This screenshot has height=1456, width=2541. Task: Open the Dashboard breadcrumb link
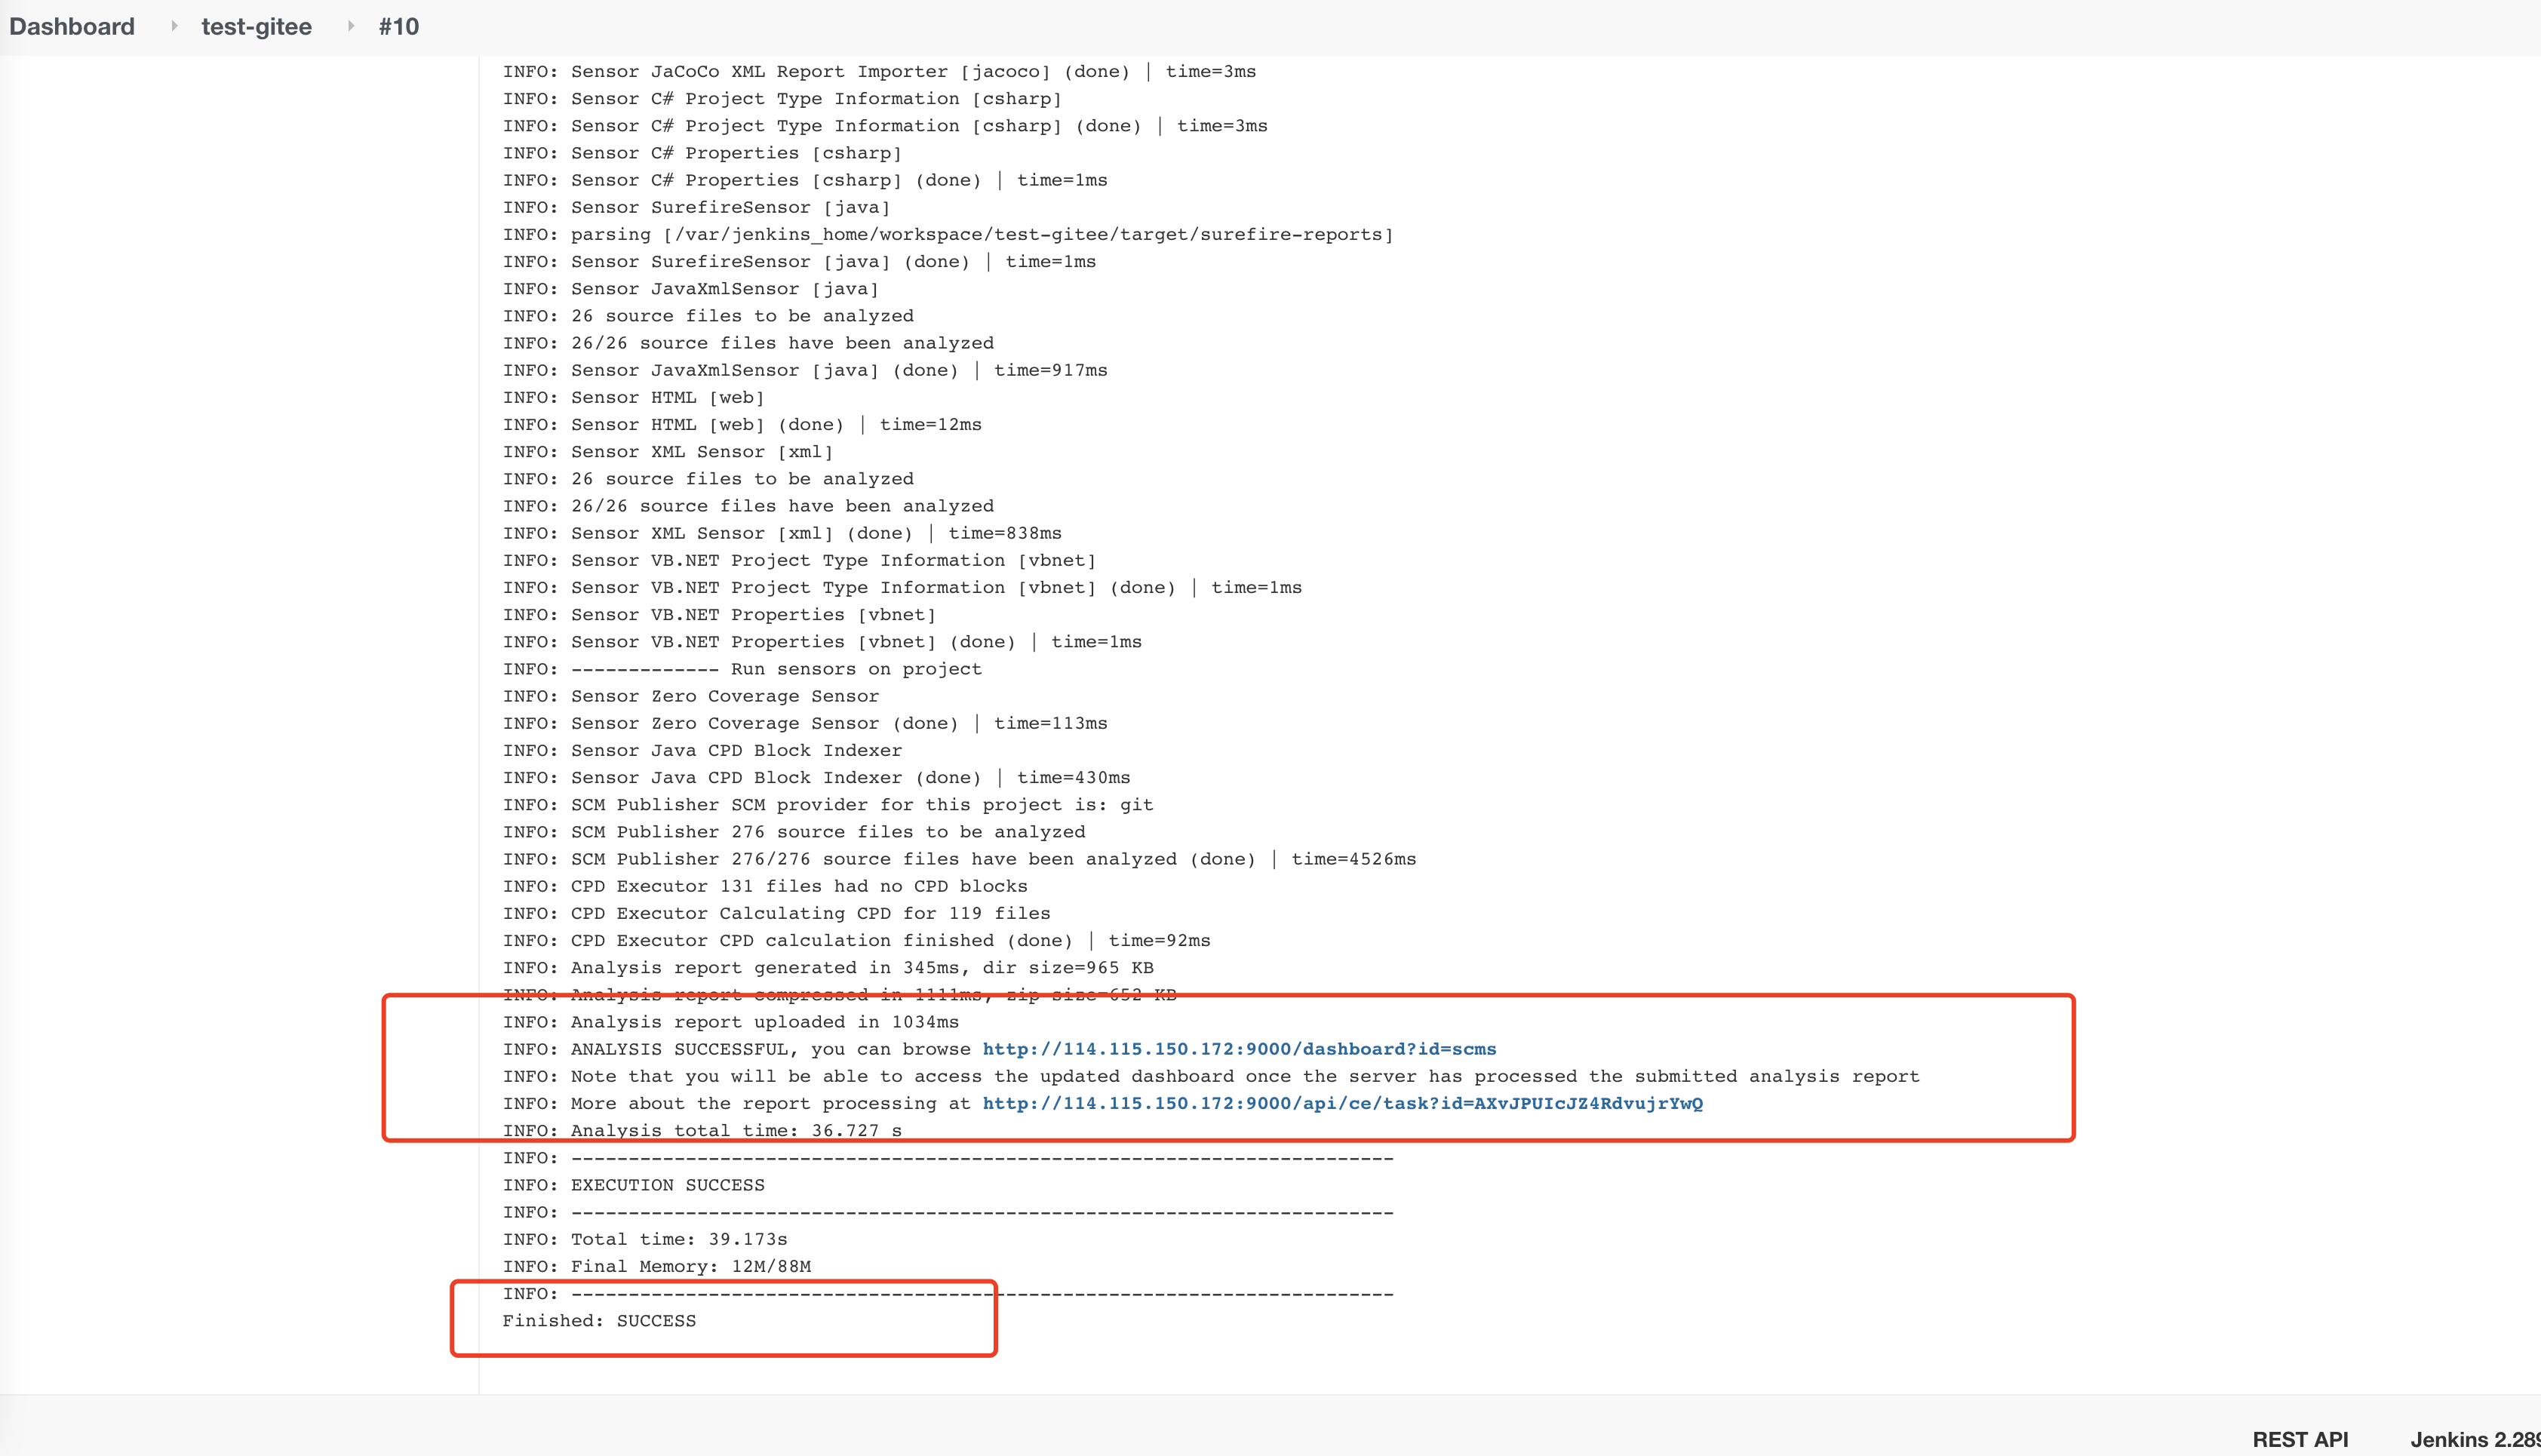[x=72, y=27]
